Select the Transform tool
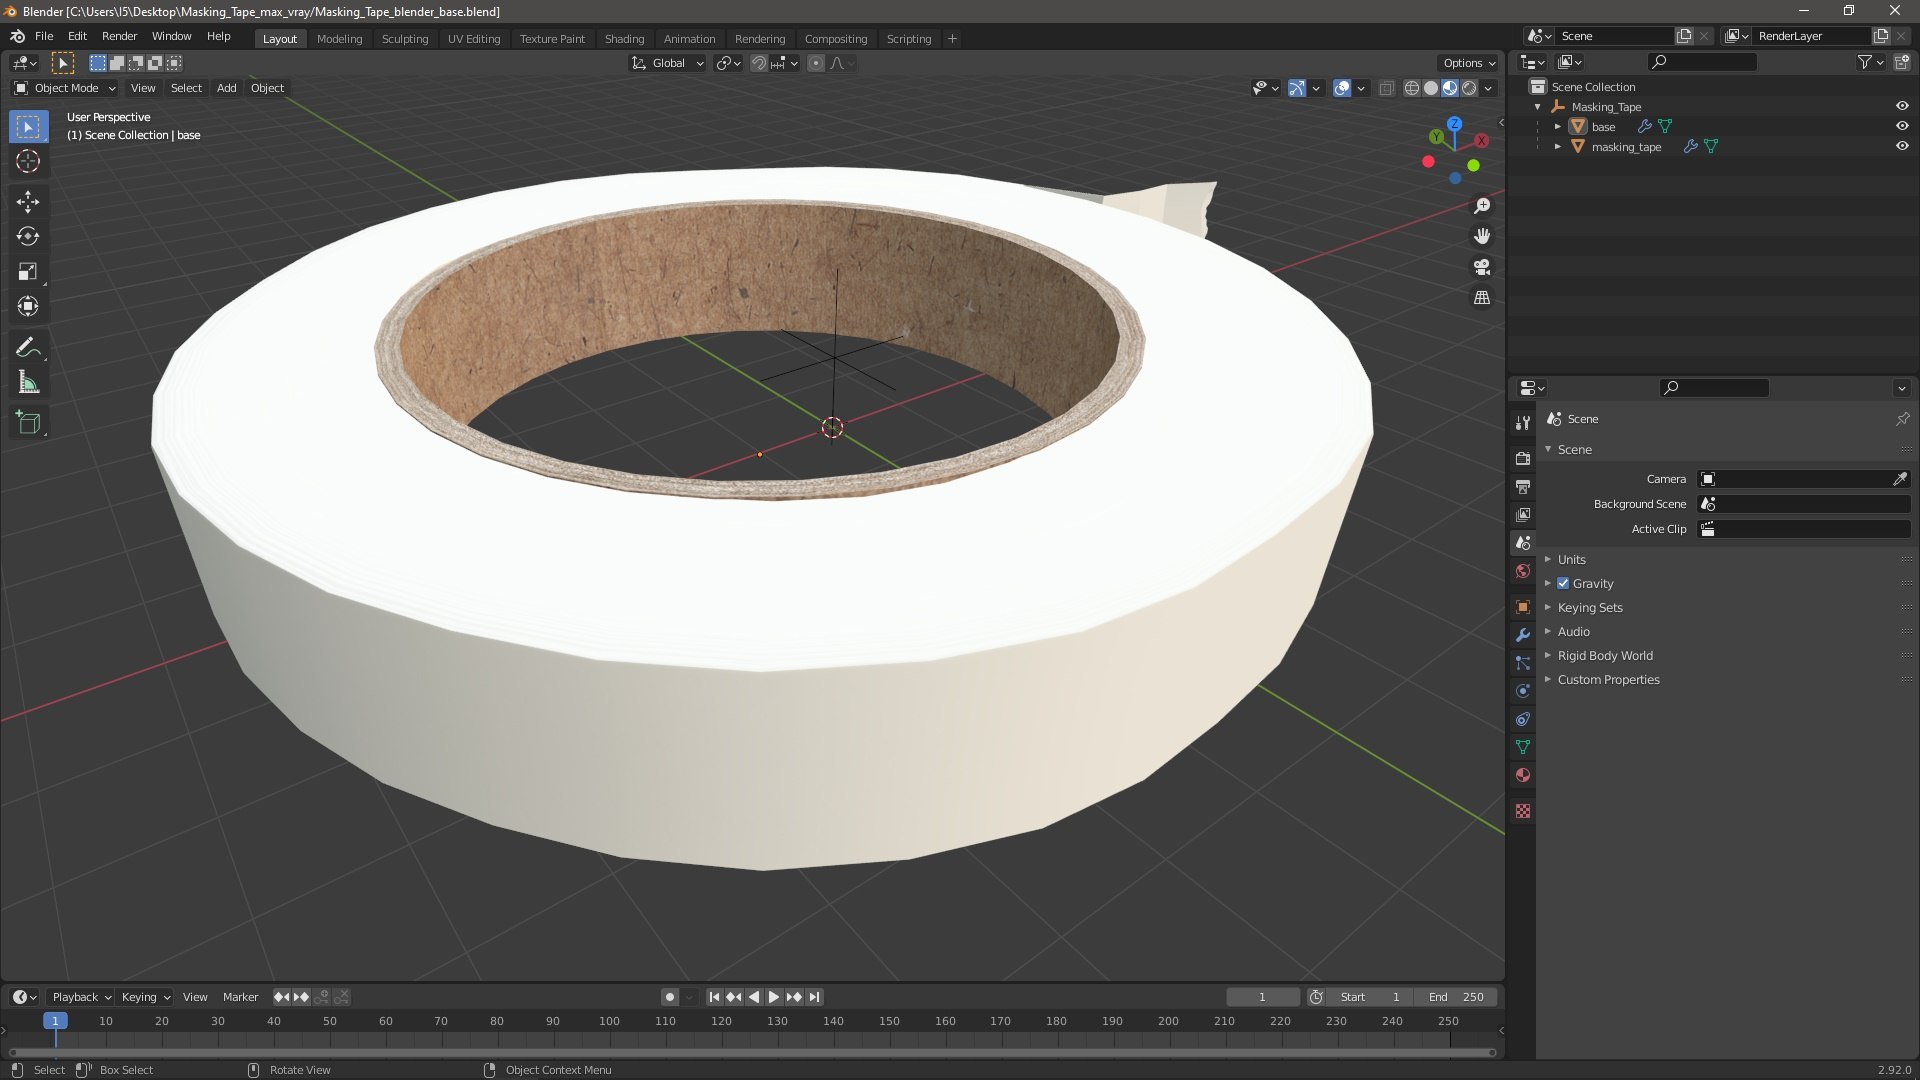The image size is (1920, 1080). coord(28,306)
